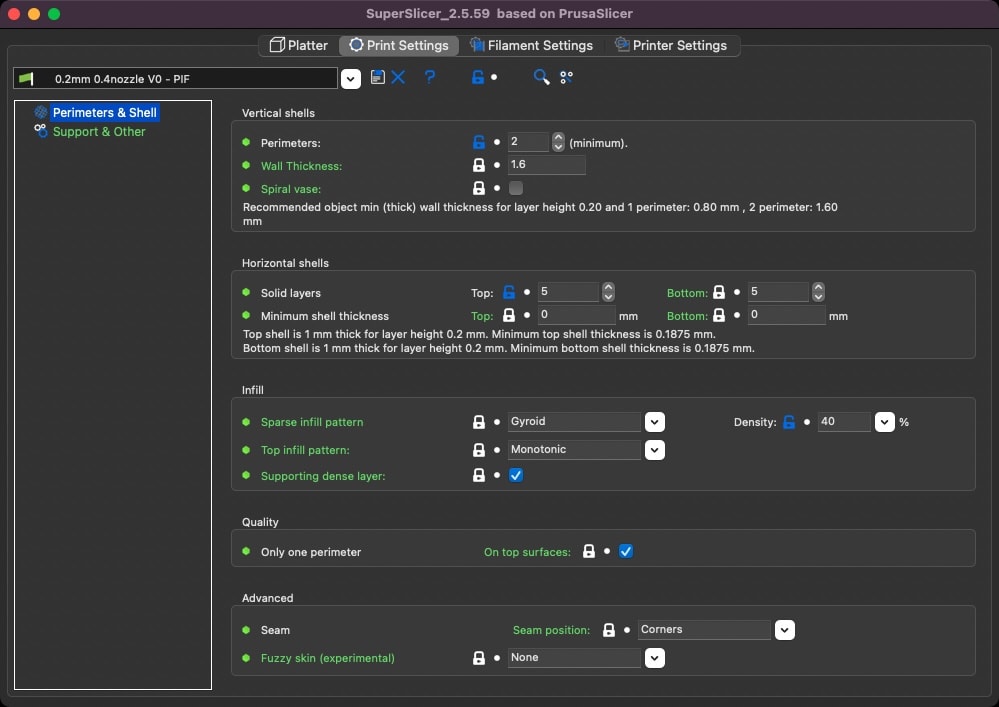
Task: Open the Printer Settings tab
Action: 671,45
